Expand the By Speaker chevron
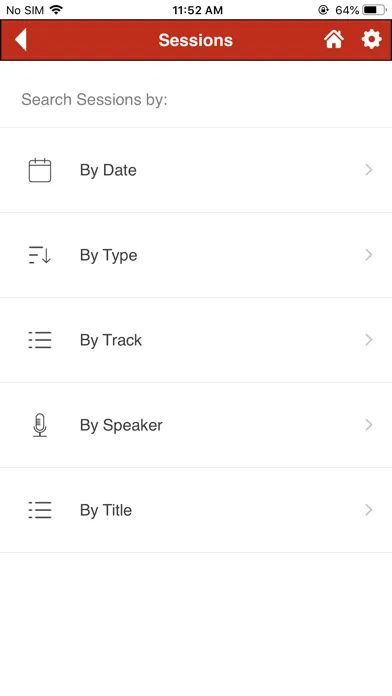Screen dimensions: 392x696 click(368, 425)
